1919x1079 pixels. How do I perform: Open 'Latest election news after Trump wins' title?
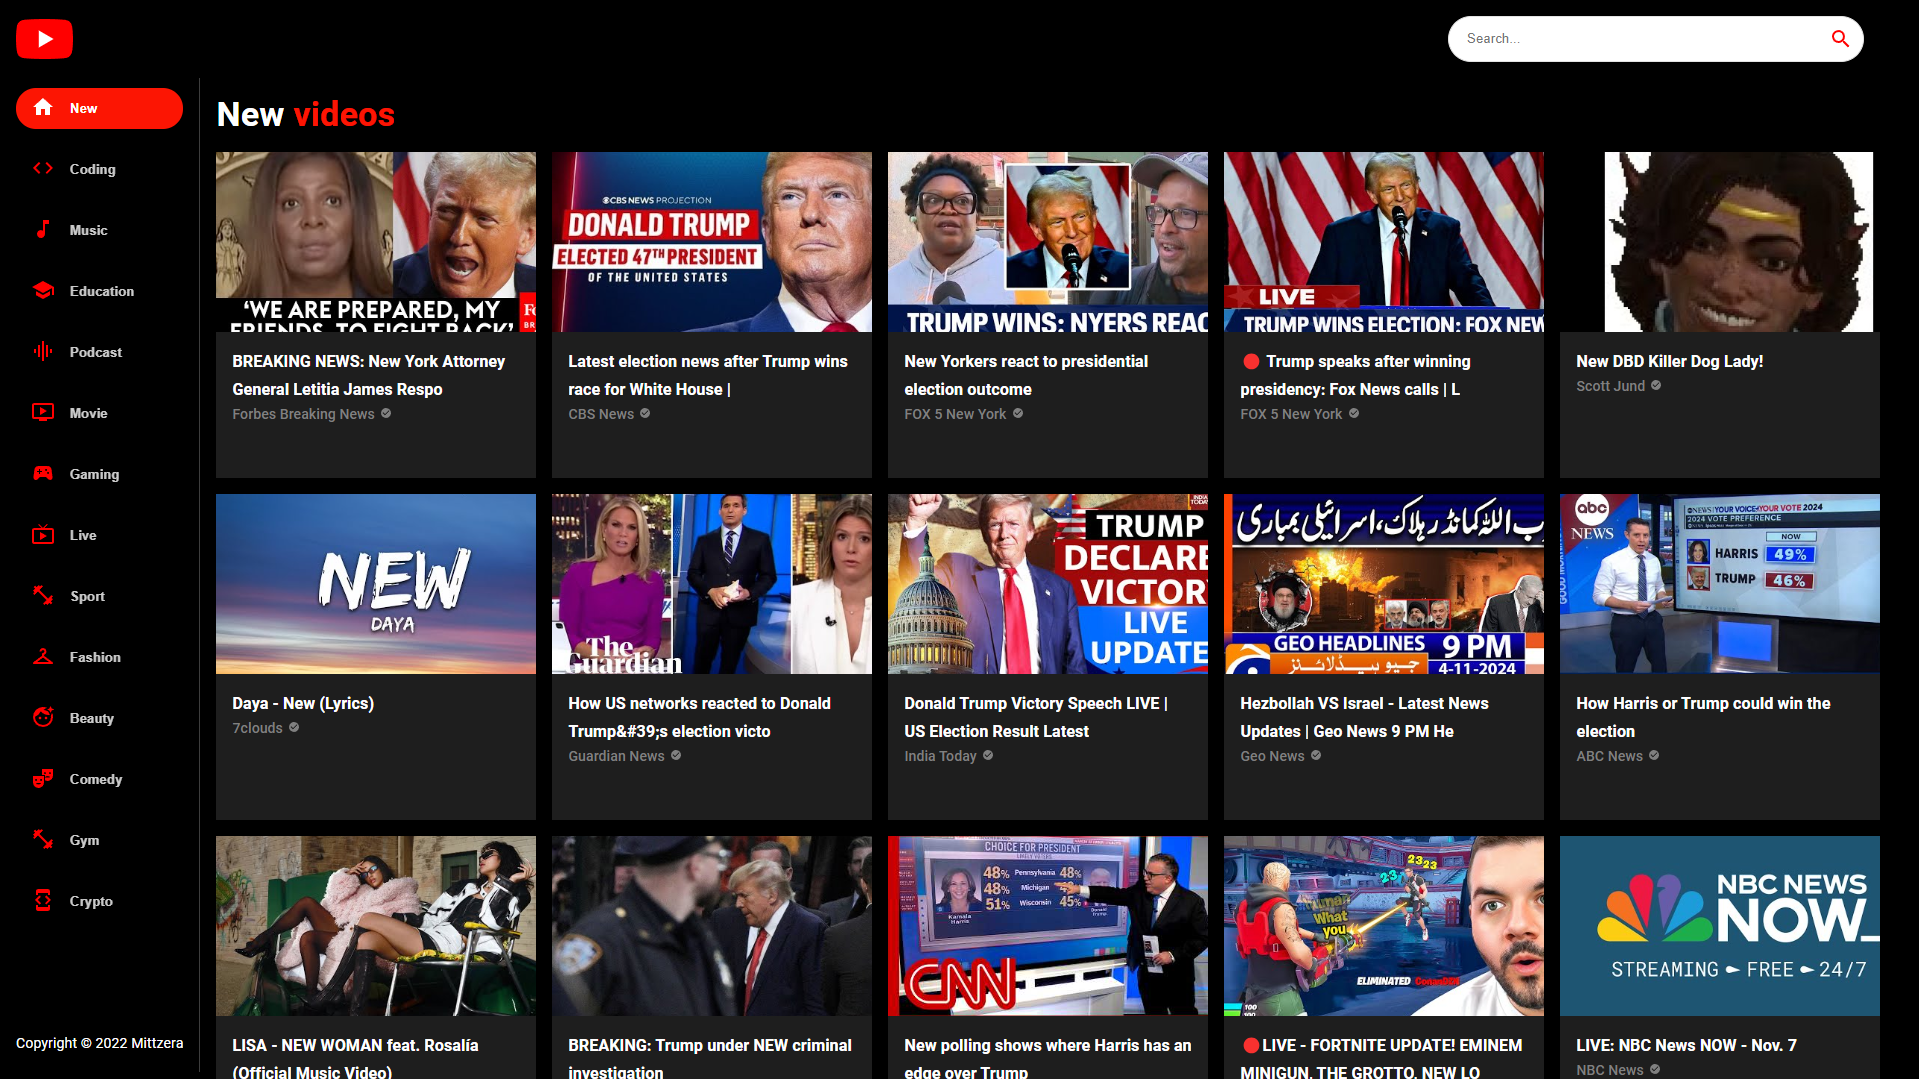(708, 375)
